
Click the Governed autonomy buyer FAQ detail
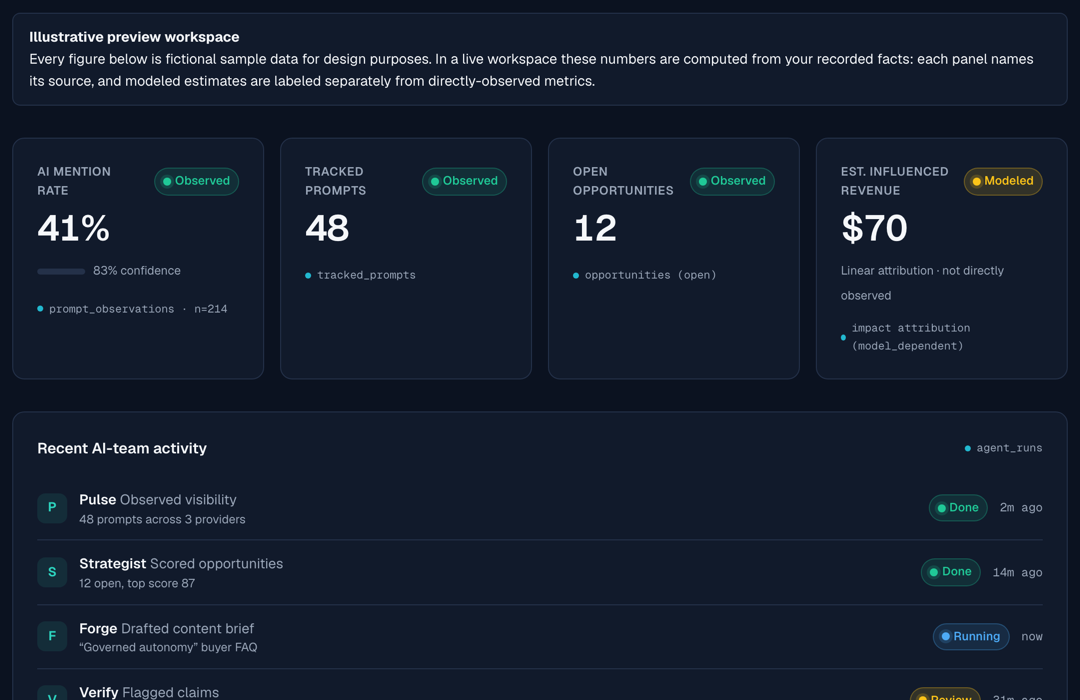click(168, 648)
